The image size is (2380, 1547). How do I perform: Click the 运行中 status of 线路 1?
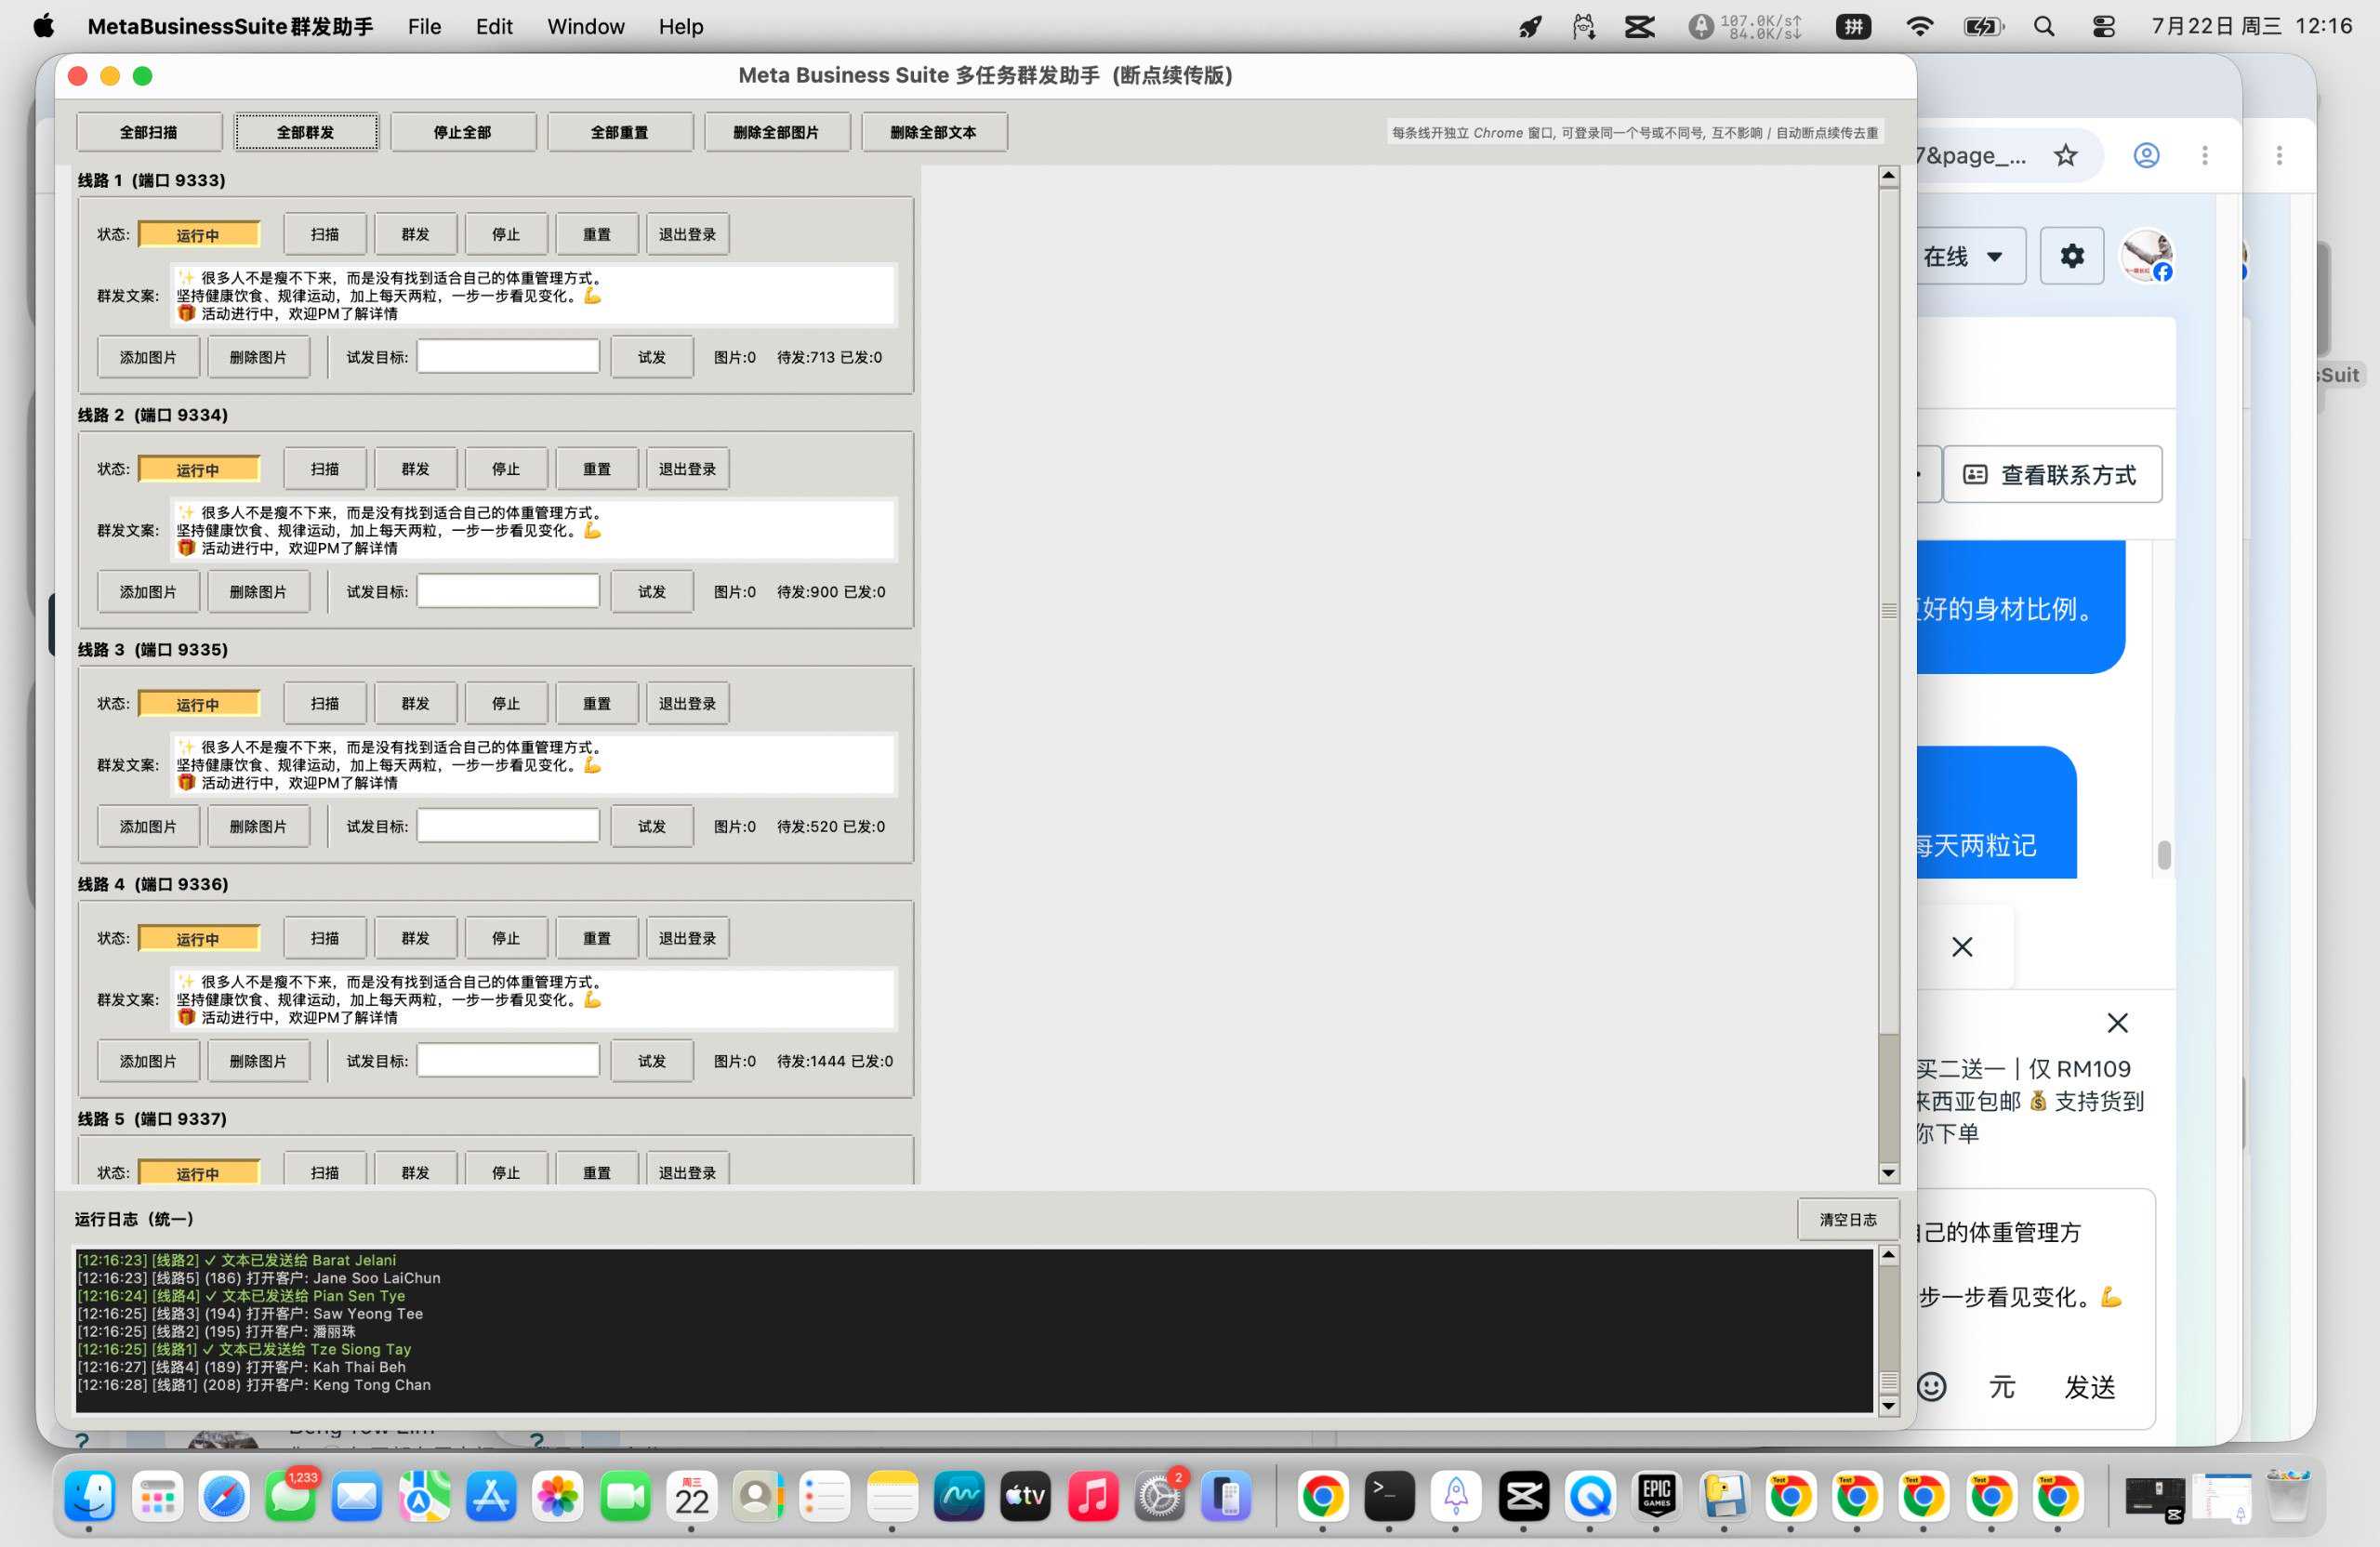pos(199,235)
